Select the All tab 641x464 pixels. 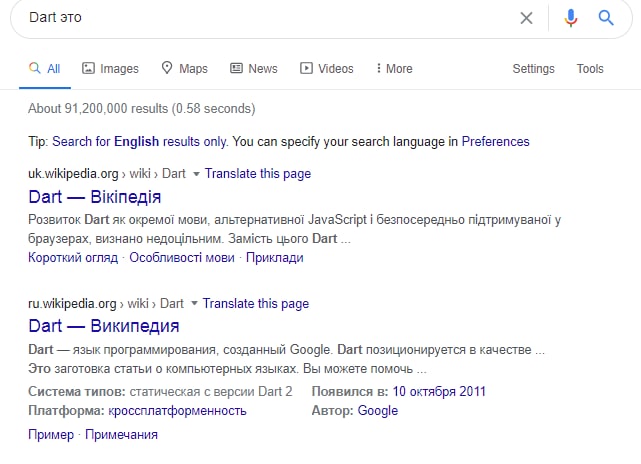click(x=45, y=68)
